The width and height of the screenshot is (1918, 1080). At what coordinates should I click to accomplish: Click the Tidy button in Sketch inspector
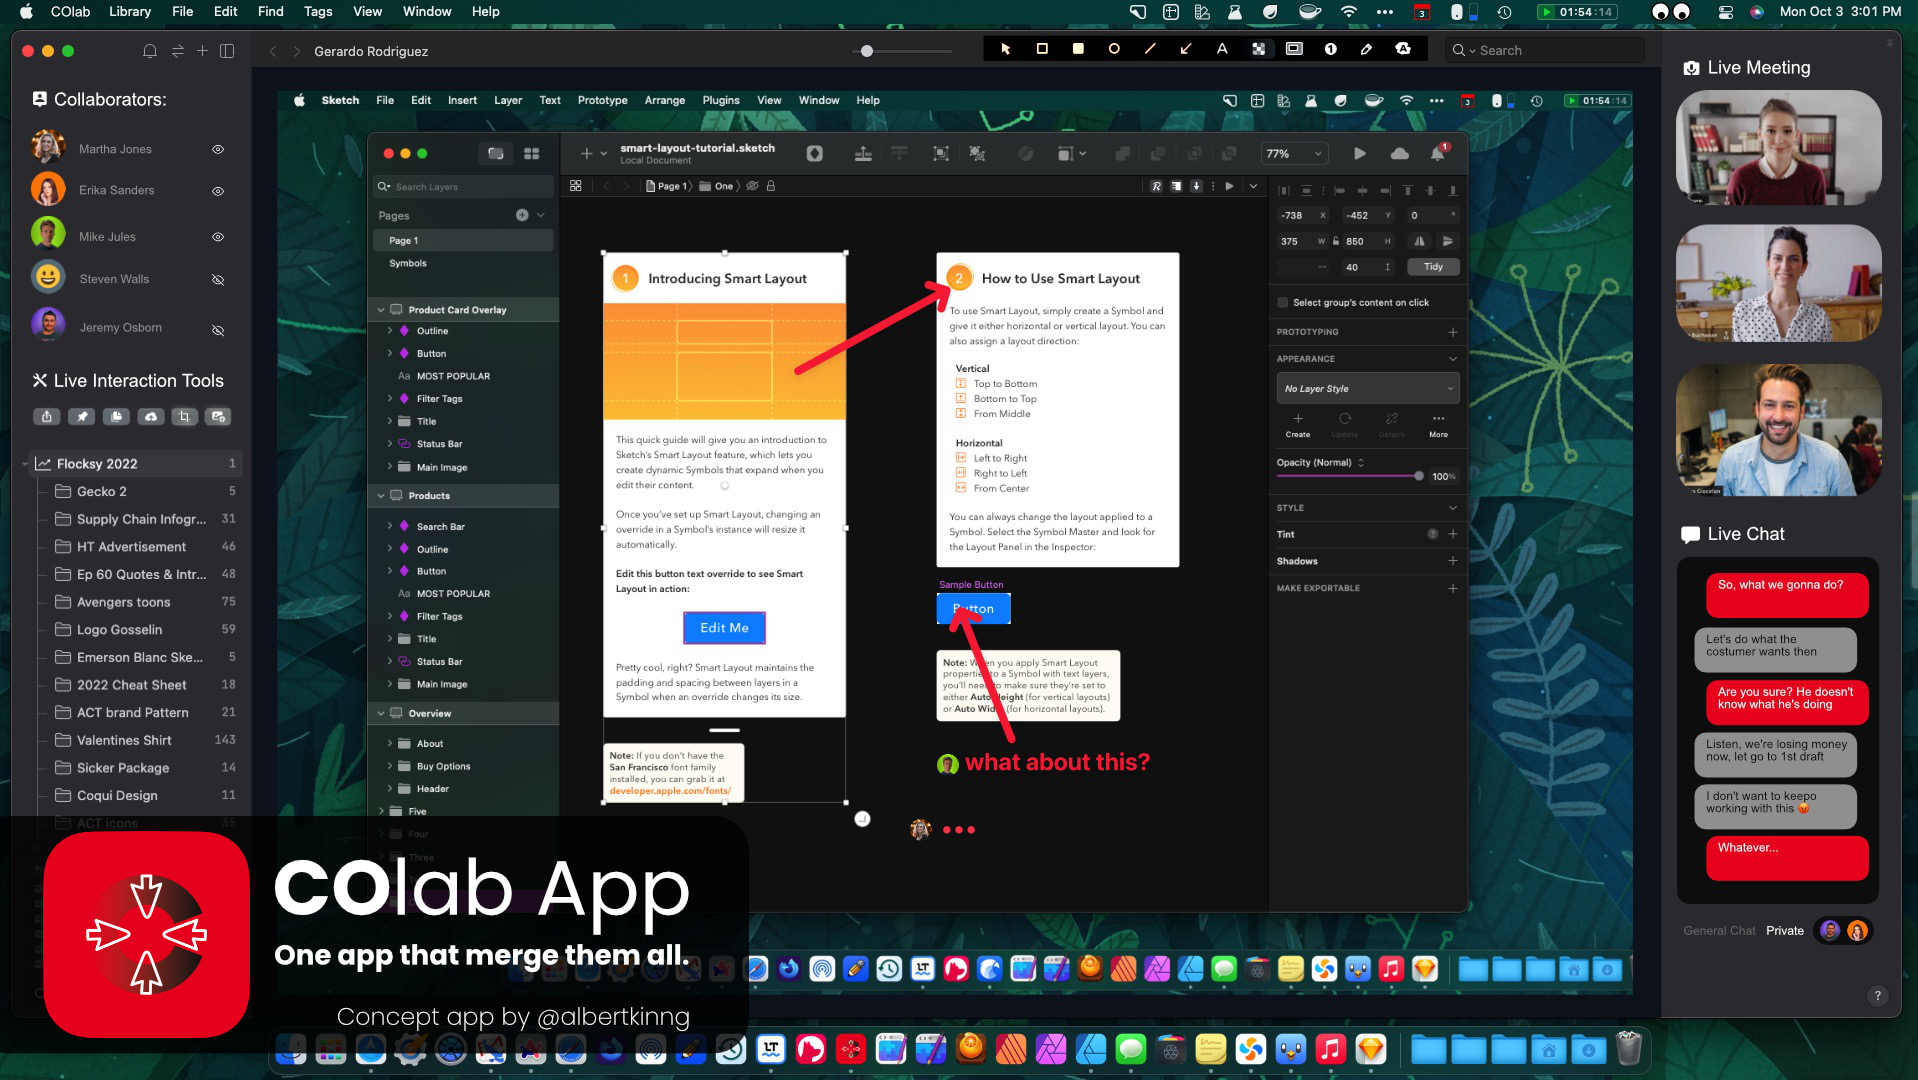point(1433,267)
